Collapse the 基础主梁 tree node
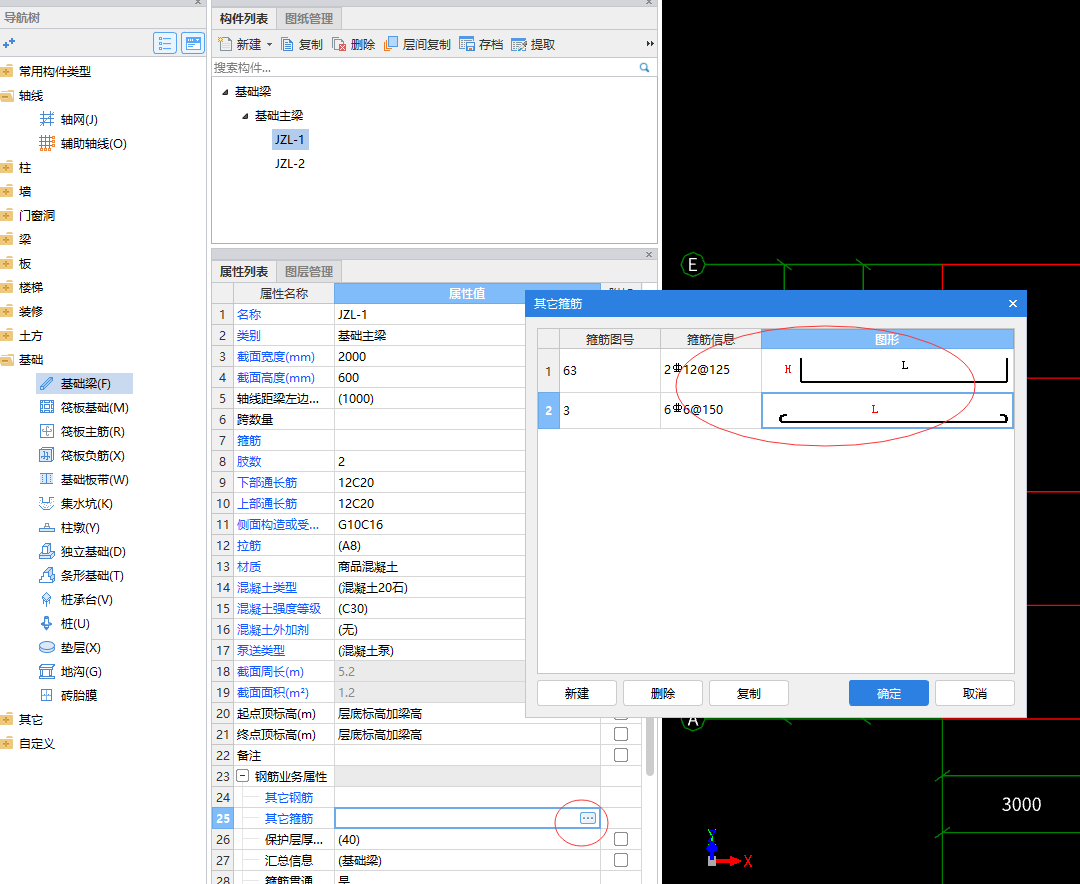This screenshot has width=1080, height=884. coord(245,116)
